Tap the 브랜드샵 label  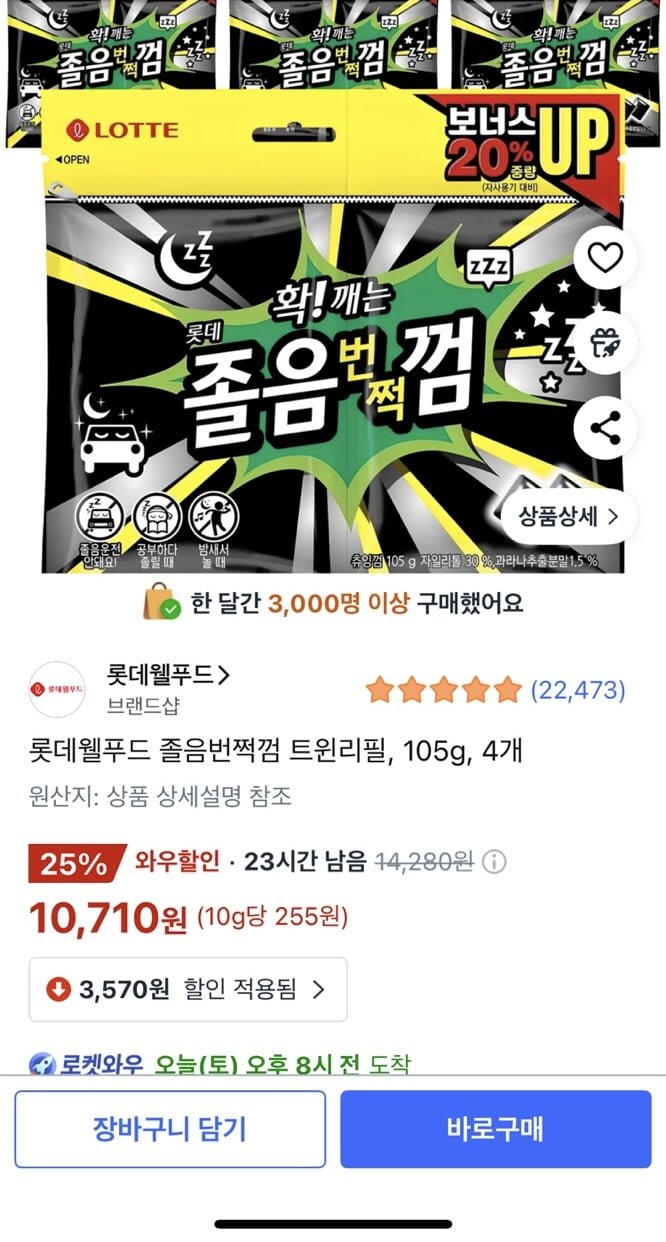pos(144,706)
